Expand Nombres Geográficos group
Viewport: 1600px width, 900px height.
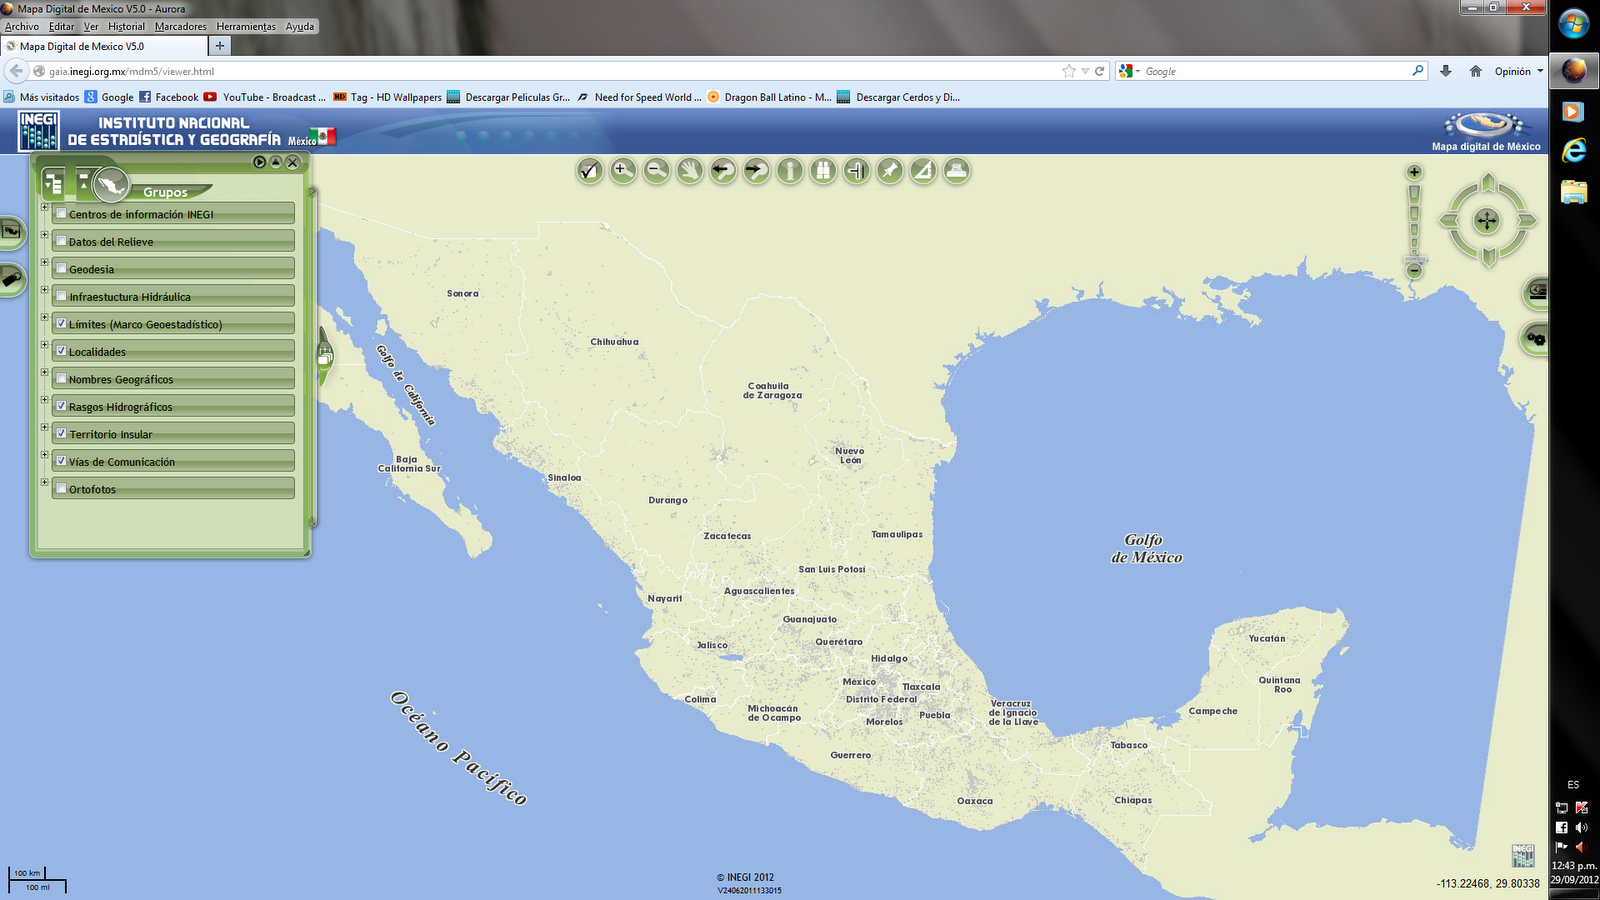pyautogui.click(x=44, y=372)
